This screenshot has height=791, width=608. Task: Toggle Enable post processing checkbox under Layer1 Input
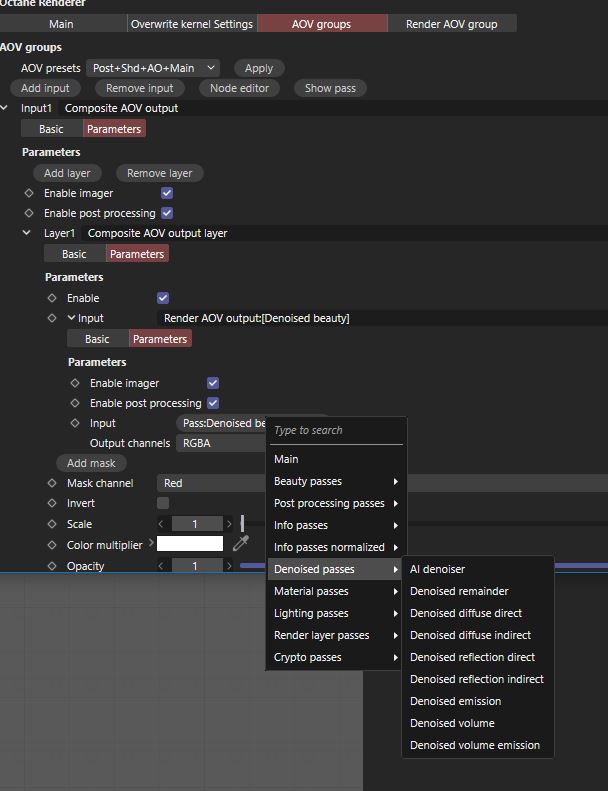(213, 403)
